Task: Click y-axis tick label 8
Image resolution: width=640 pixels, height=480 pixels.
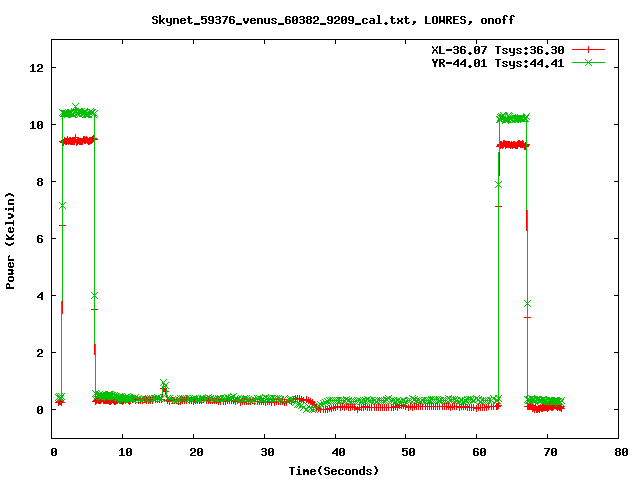Action: click(x=40, y=182)
